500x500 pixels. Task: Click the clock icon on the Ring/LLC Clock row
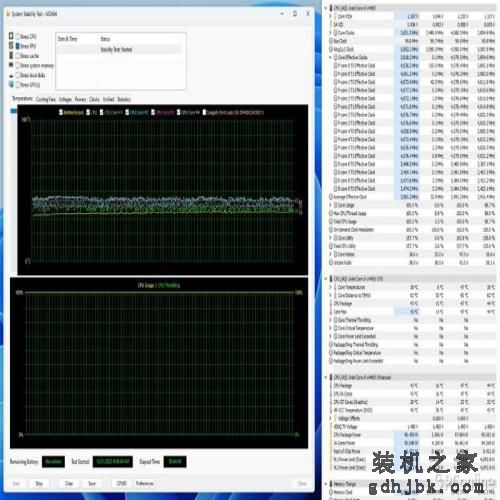[x=331, y=49]
